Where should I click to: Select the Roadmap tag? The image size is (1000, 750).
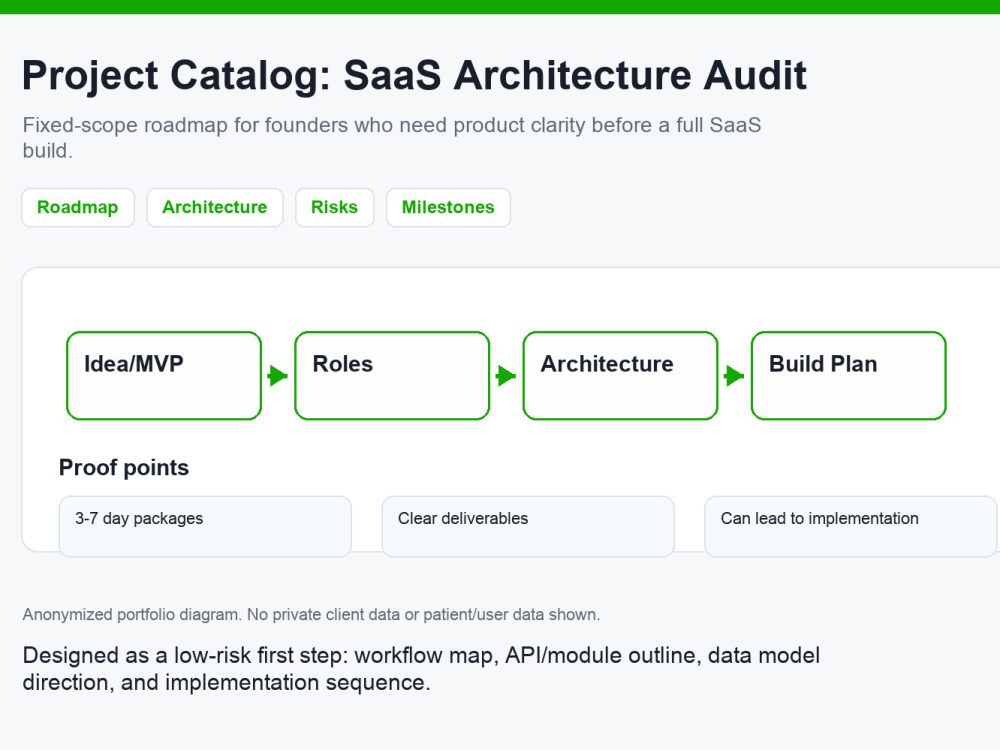coord(78,207)
